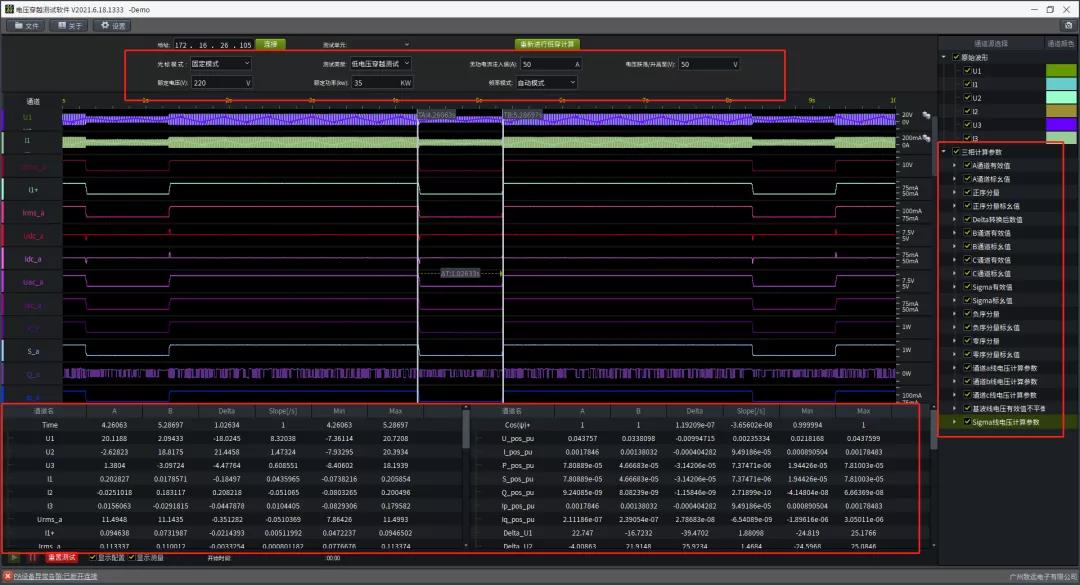The height and width of the screenshot is (585, 1080).
Task: Open the 文件 file menu
Action: pyautogui.click(x=27, y=25)
